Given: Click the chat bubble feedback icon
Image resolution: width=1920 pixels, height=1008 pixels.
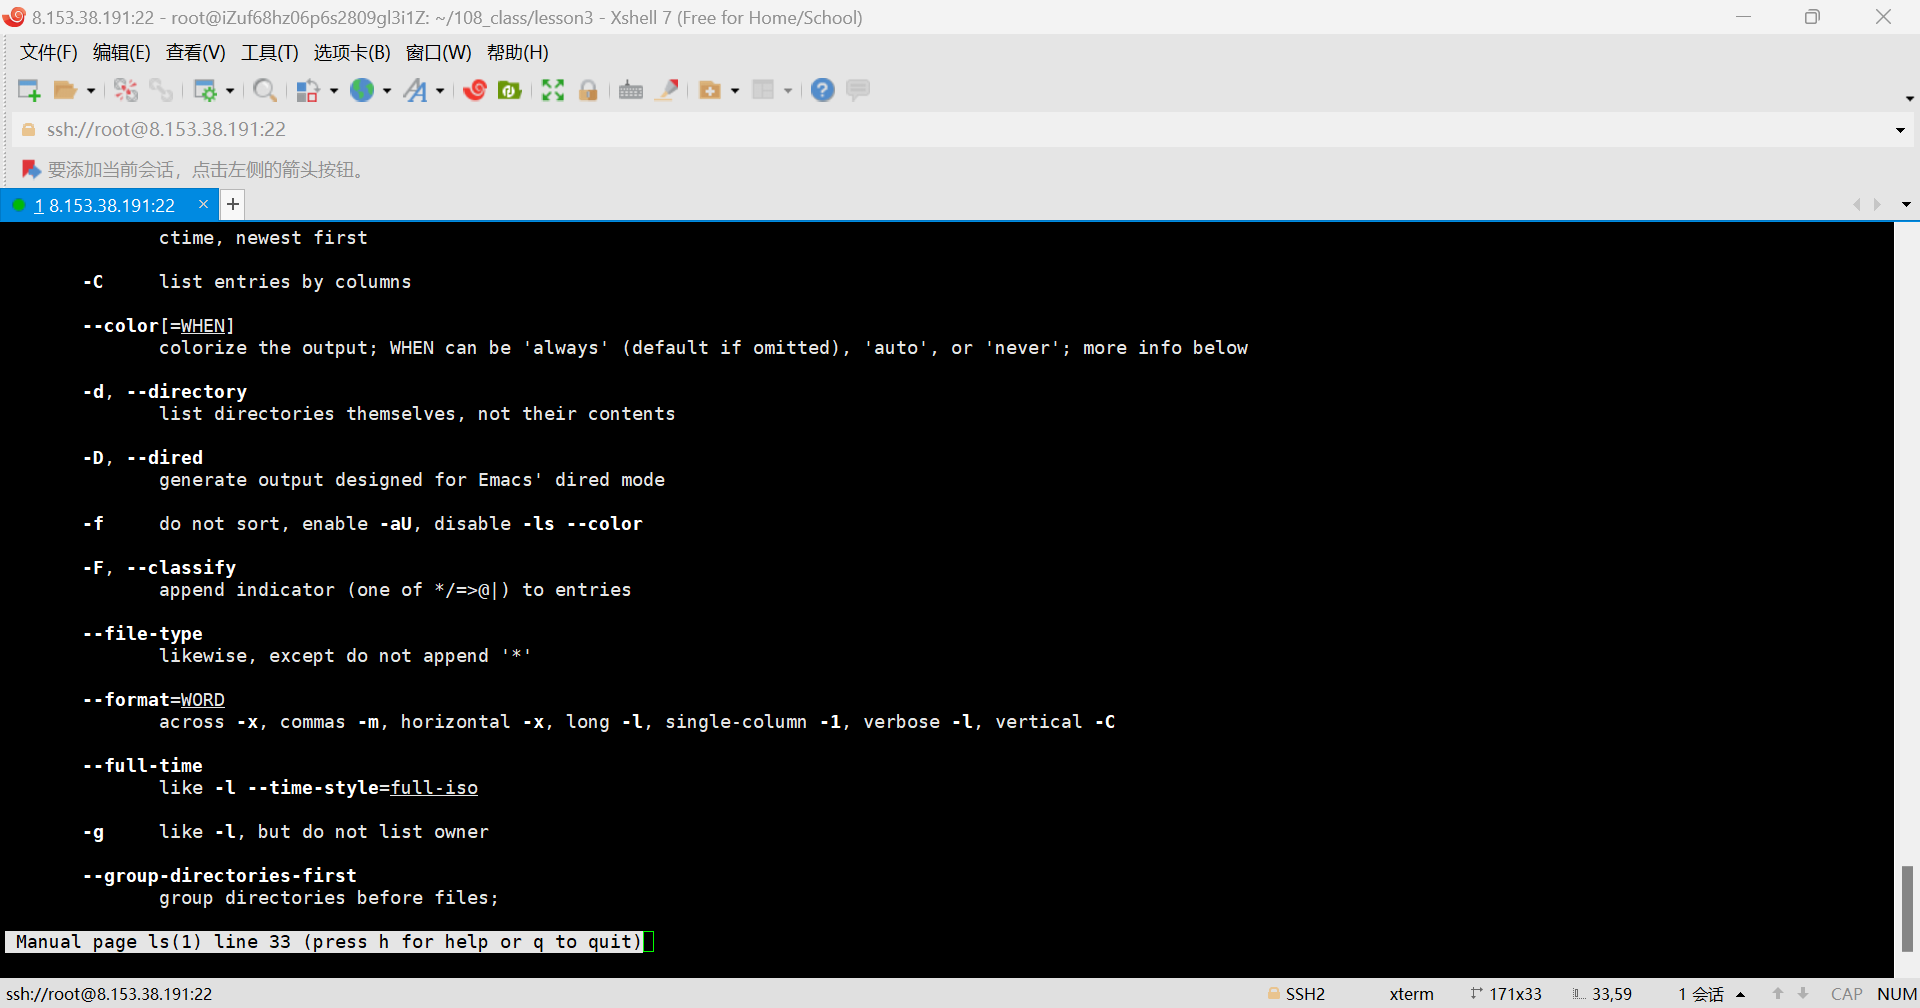Looking at the screenshot, I should point(858,91).
